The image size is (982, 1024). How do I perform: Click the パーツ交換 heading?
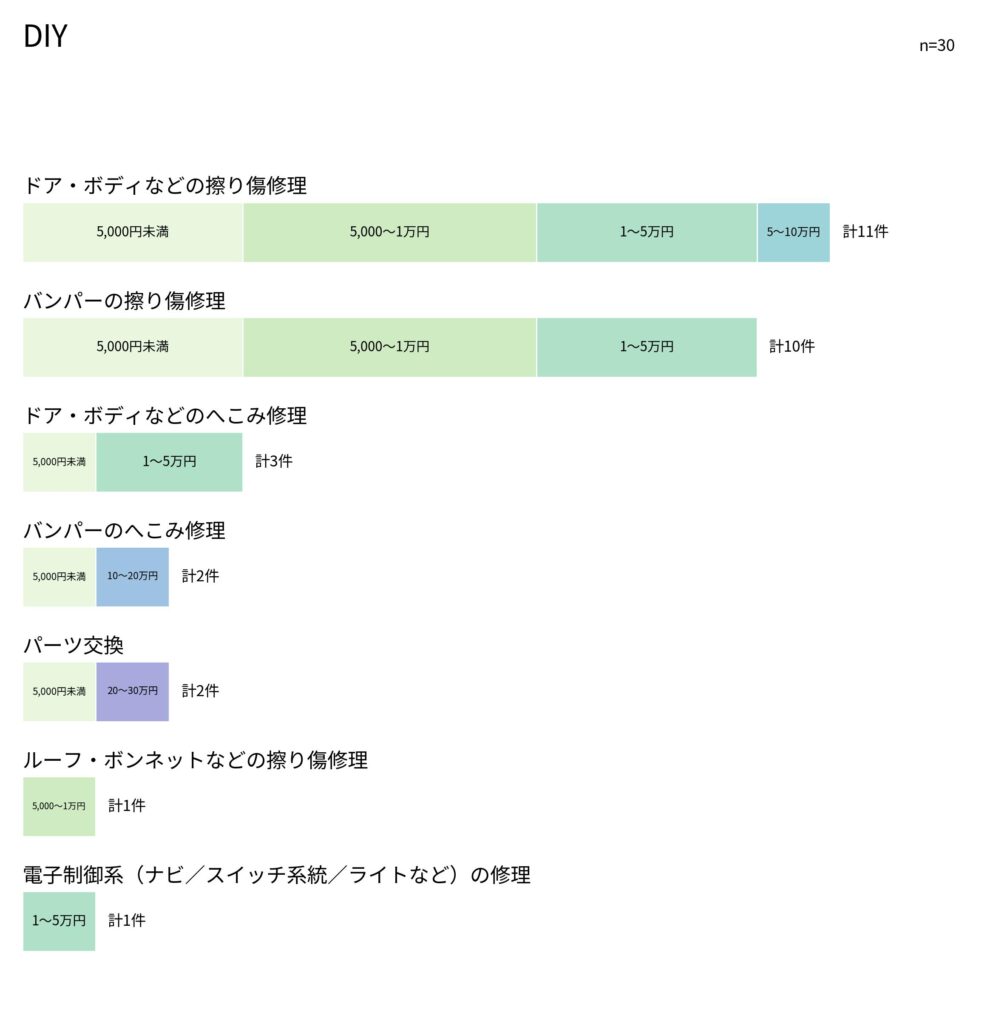pos(74,645)
